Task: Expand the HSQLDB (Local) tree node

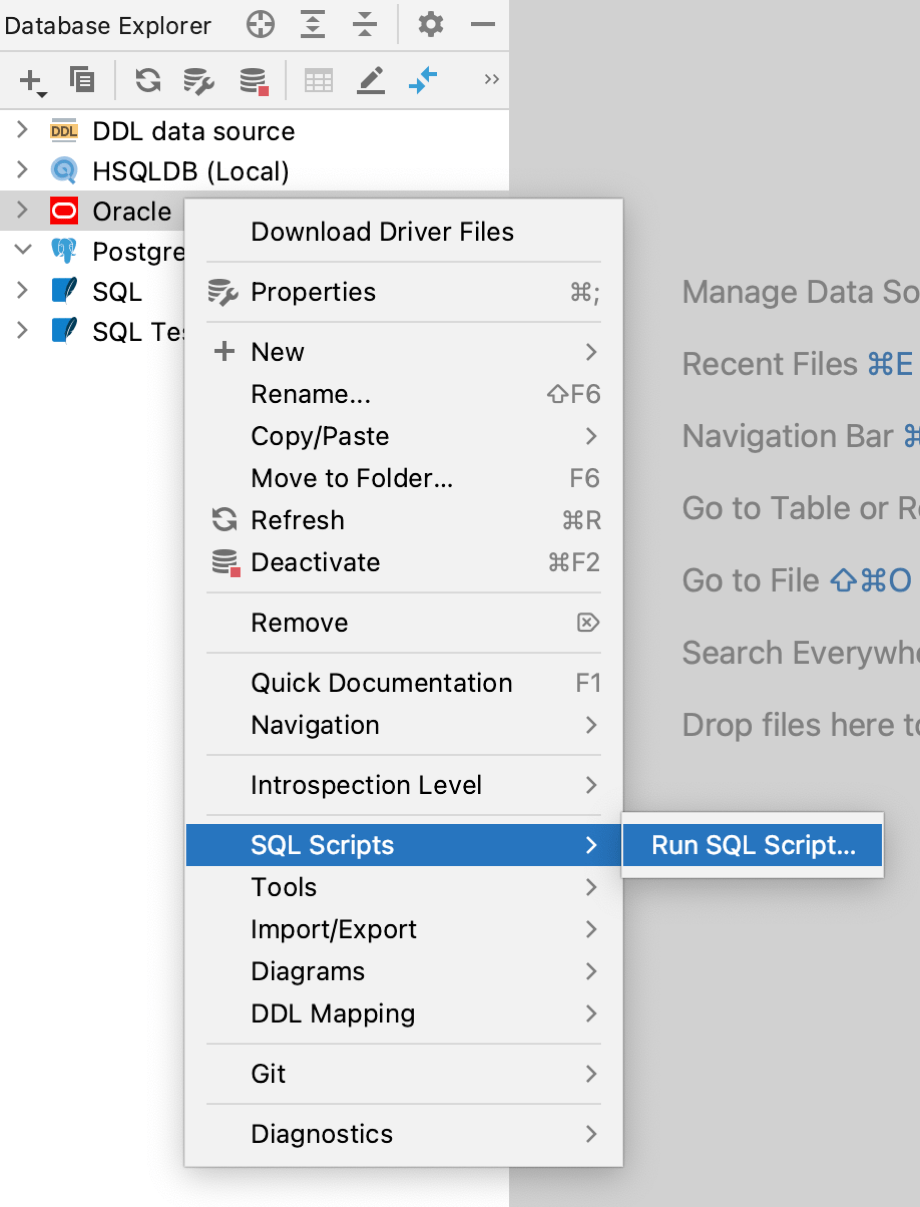Action: click(22, 170)
